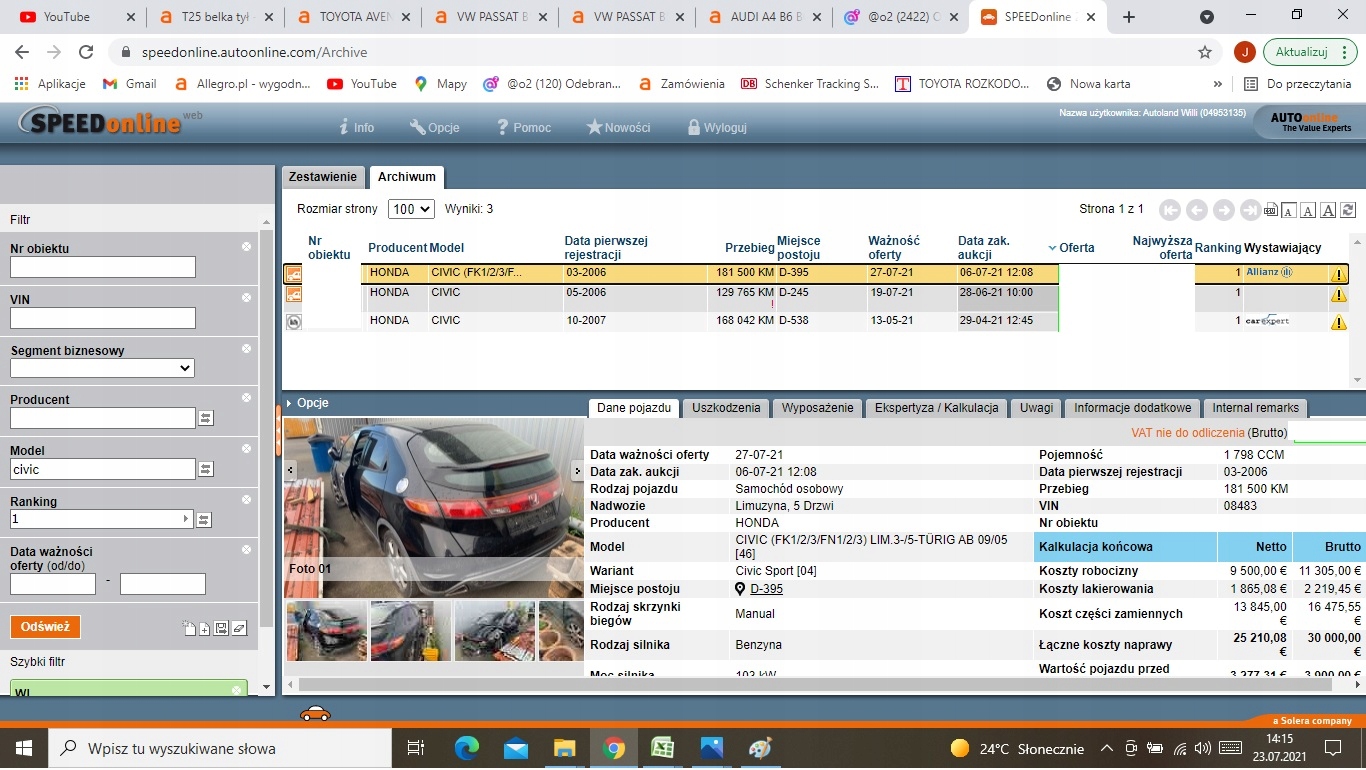Select the largest font size icon
1366x770 pixels.
point(1328,210)
